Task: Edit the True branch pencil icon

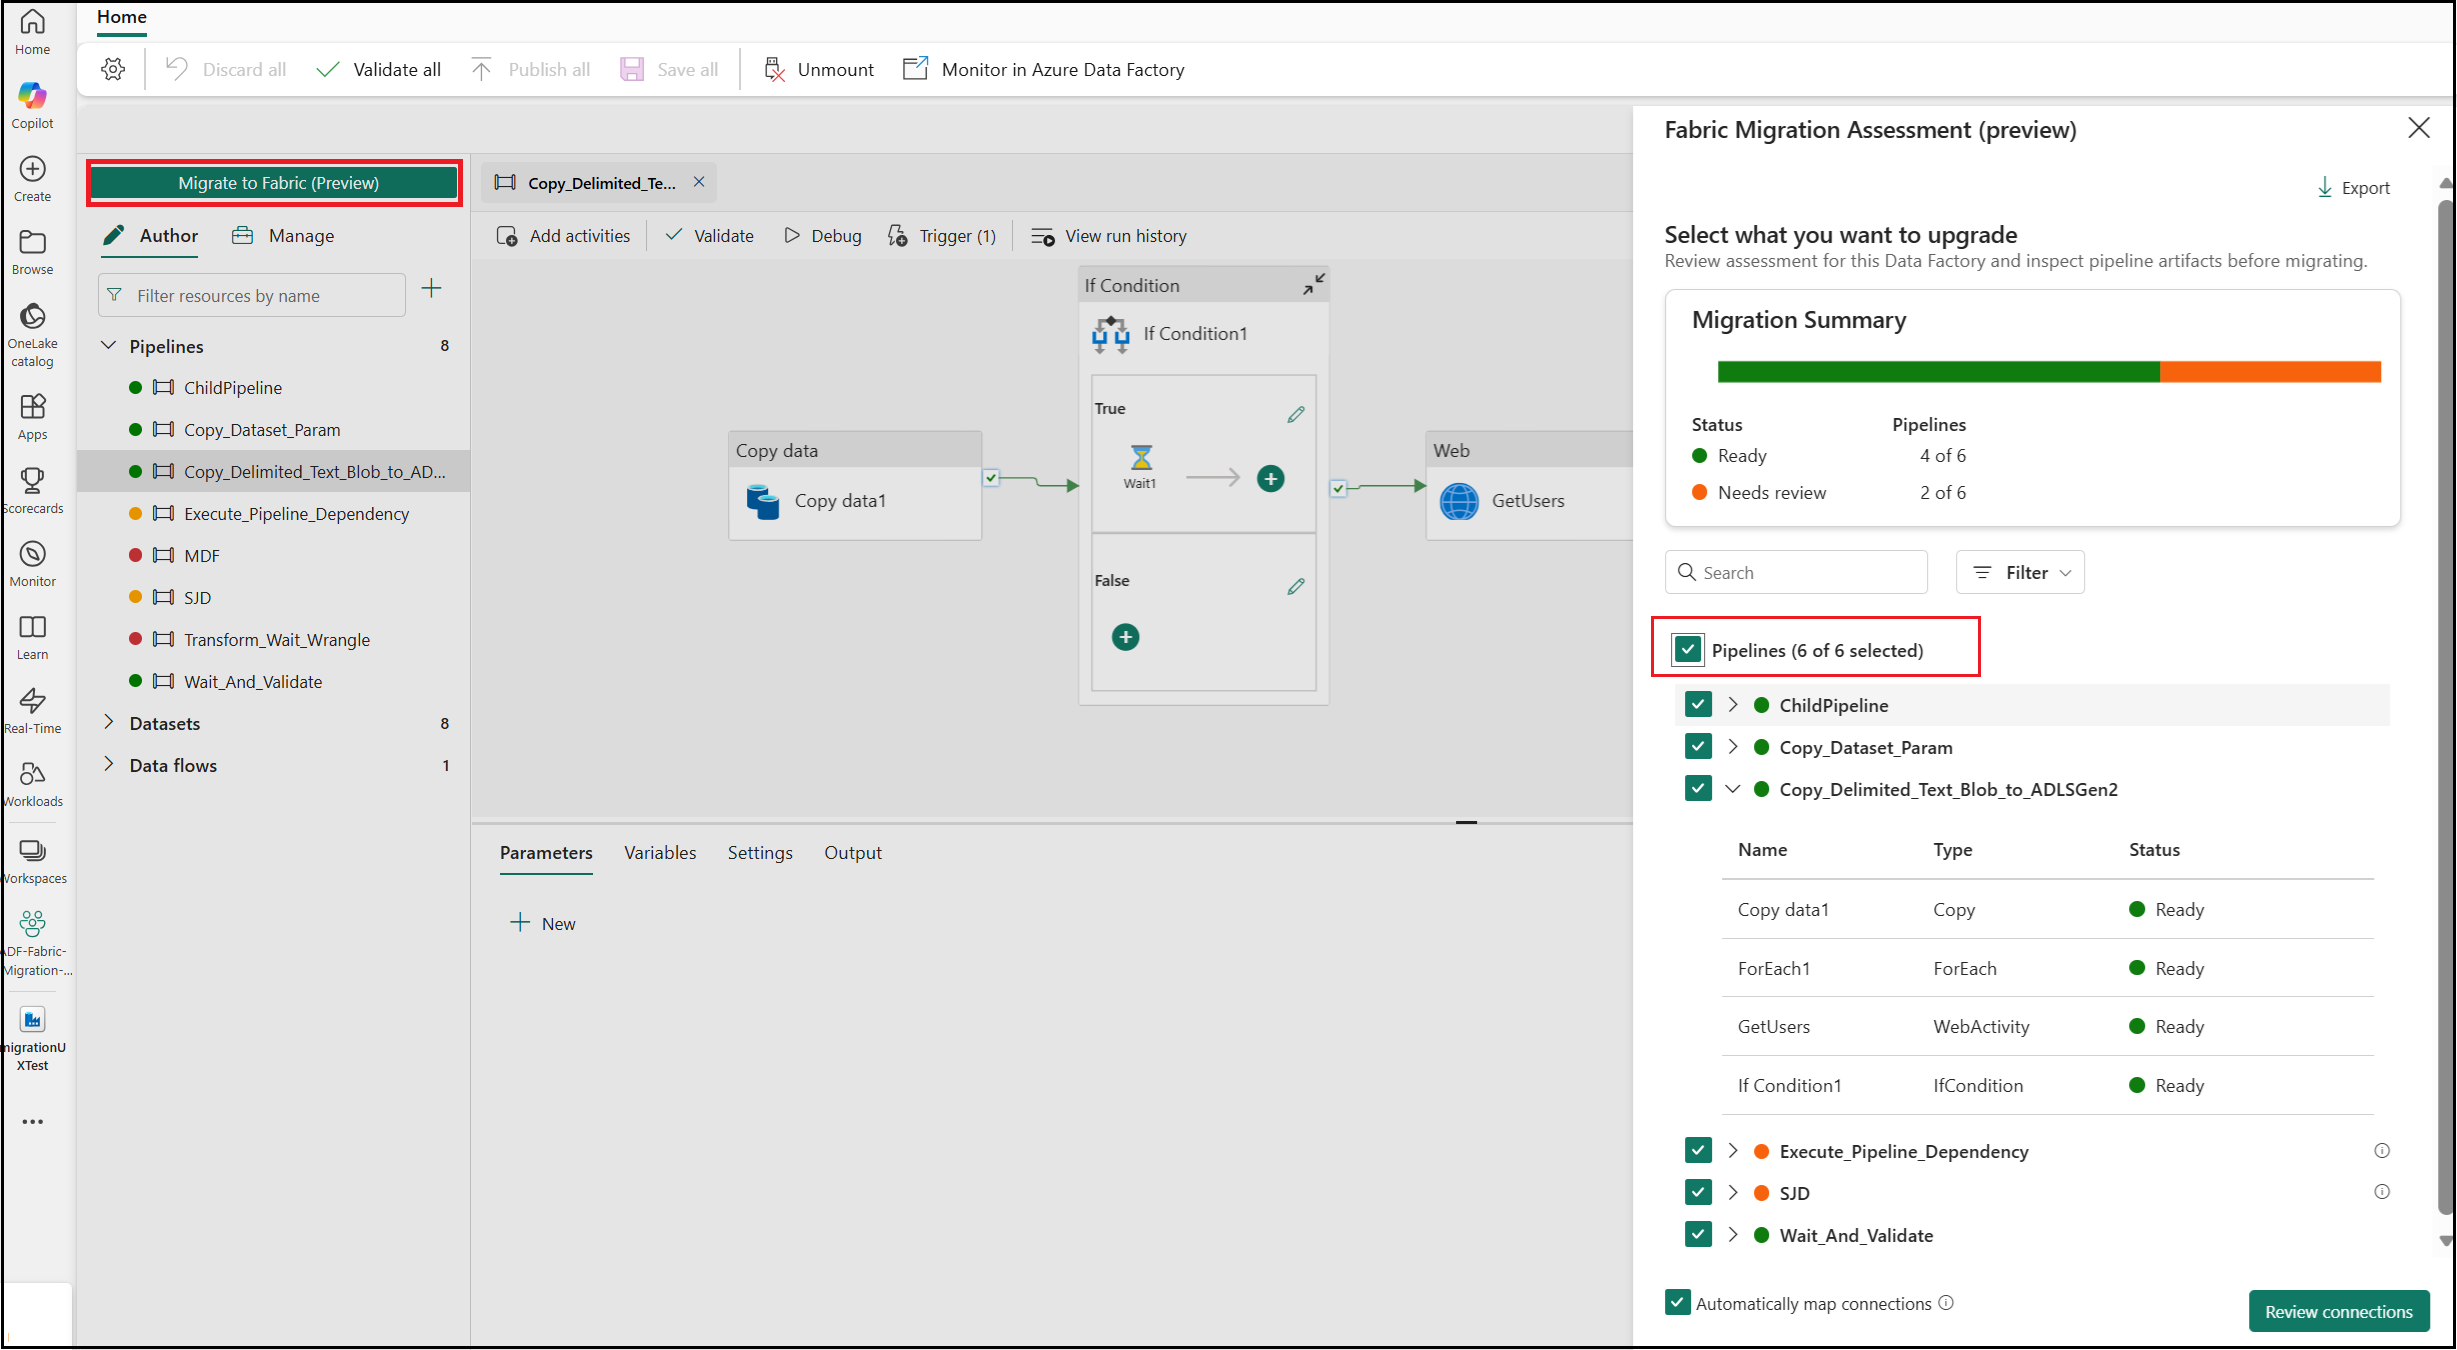Action: [1296, 414]
